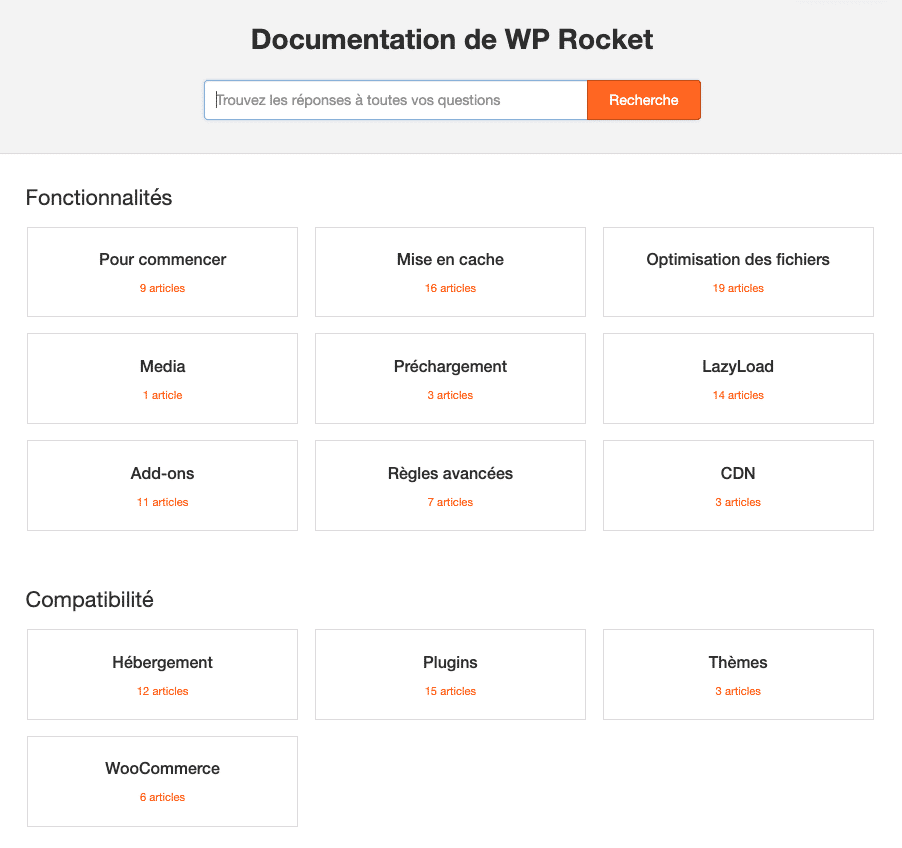The width and height of the screenshot is (902, 848).
Task: Click the 'Documentation de WP Rocket' title
Action: pyautogui.click(x=451, y=40)
